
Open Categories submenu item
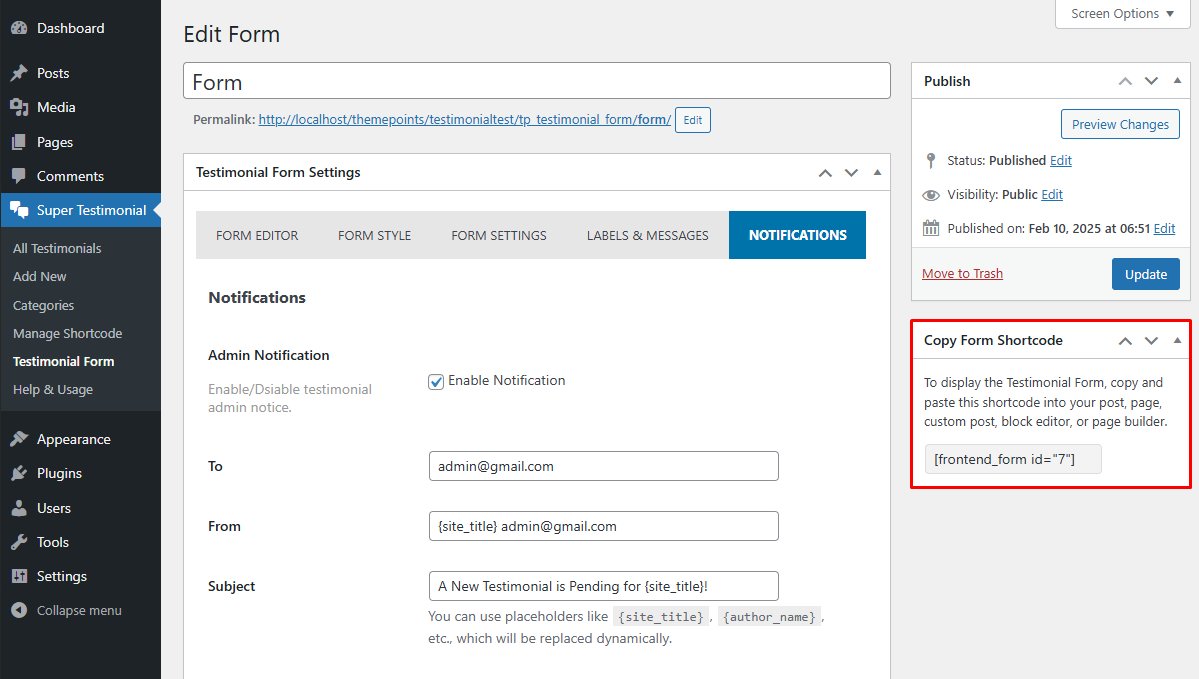pos(44,305)
